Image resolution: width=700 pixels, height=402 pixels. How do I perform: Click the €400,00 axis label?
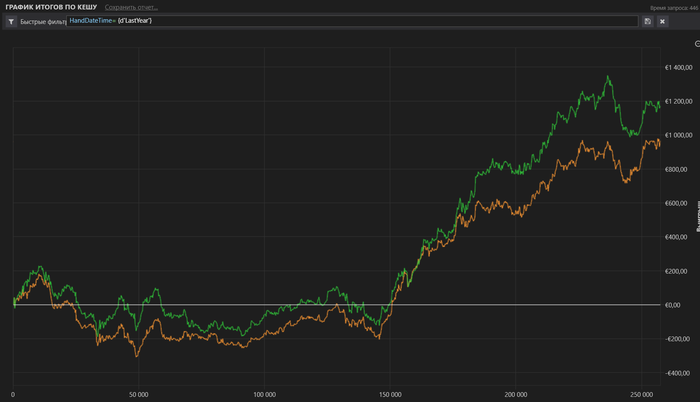[x=676, y=237]
